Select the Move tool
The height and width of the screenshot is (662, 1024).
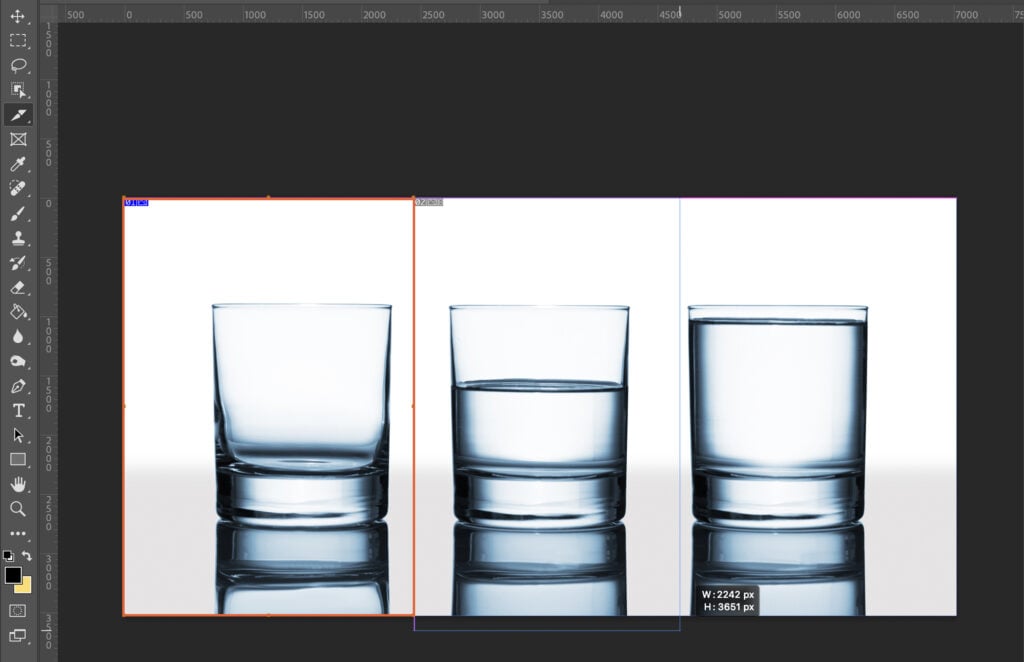coord(17,17)
